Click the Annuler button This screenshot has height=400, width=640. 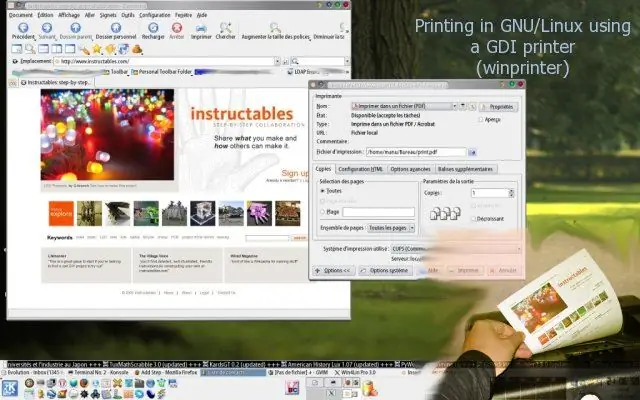[x=504, y=271]
